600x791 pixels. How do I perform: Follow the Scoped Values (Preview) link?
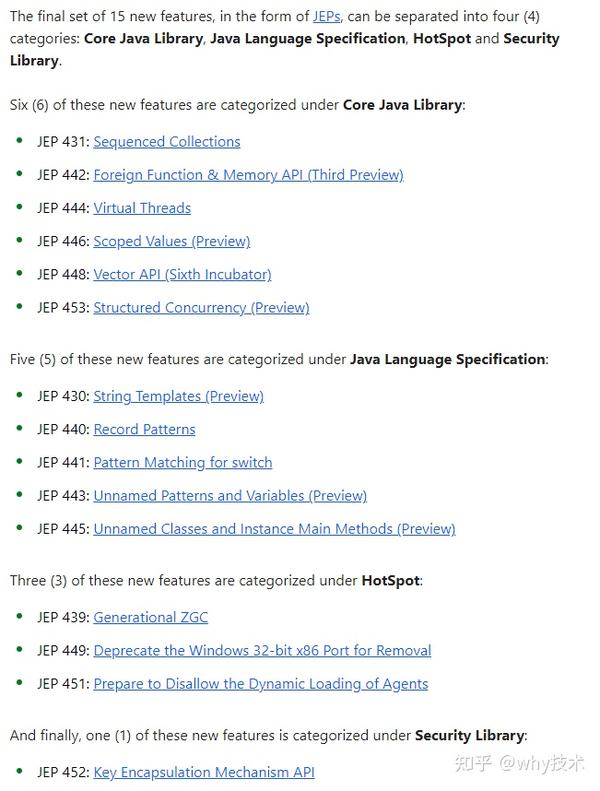tap(172, 241)
